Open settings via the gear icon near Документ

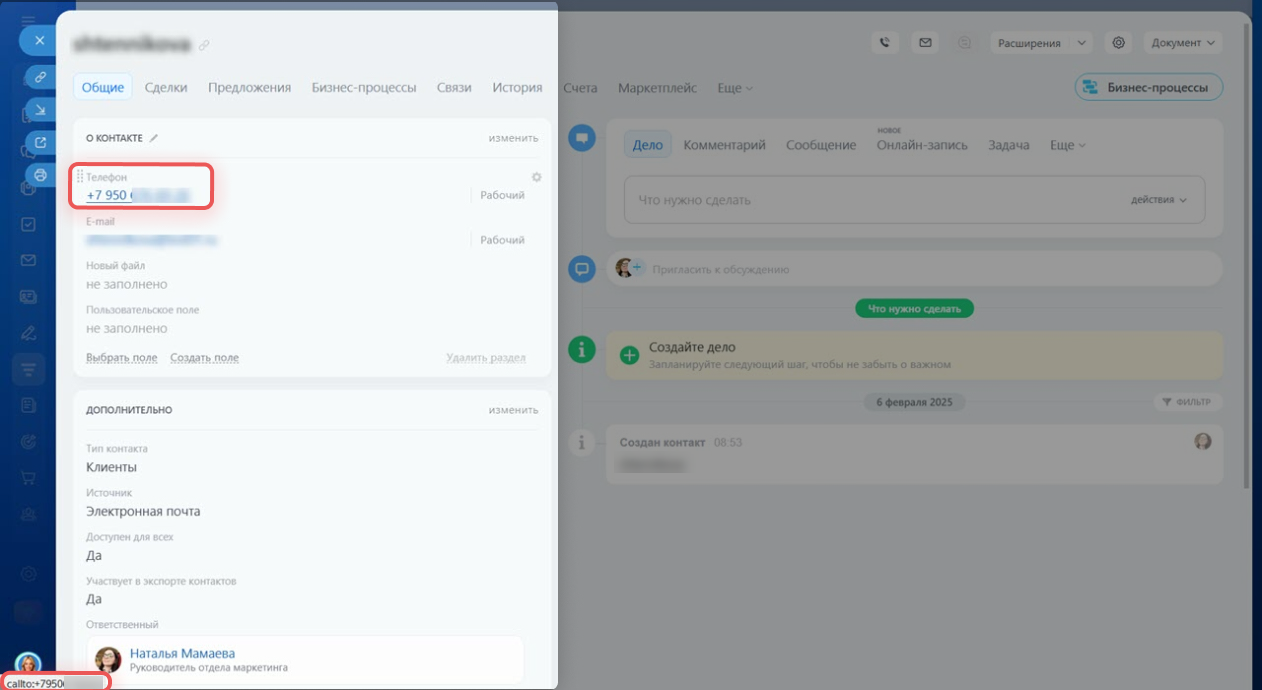[x=1119, y=43]
